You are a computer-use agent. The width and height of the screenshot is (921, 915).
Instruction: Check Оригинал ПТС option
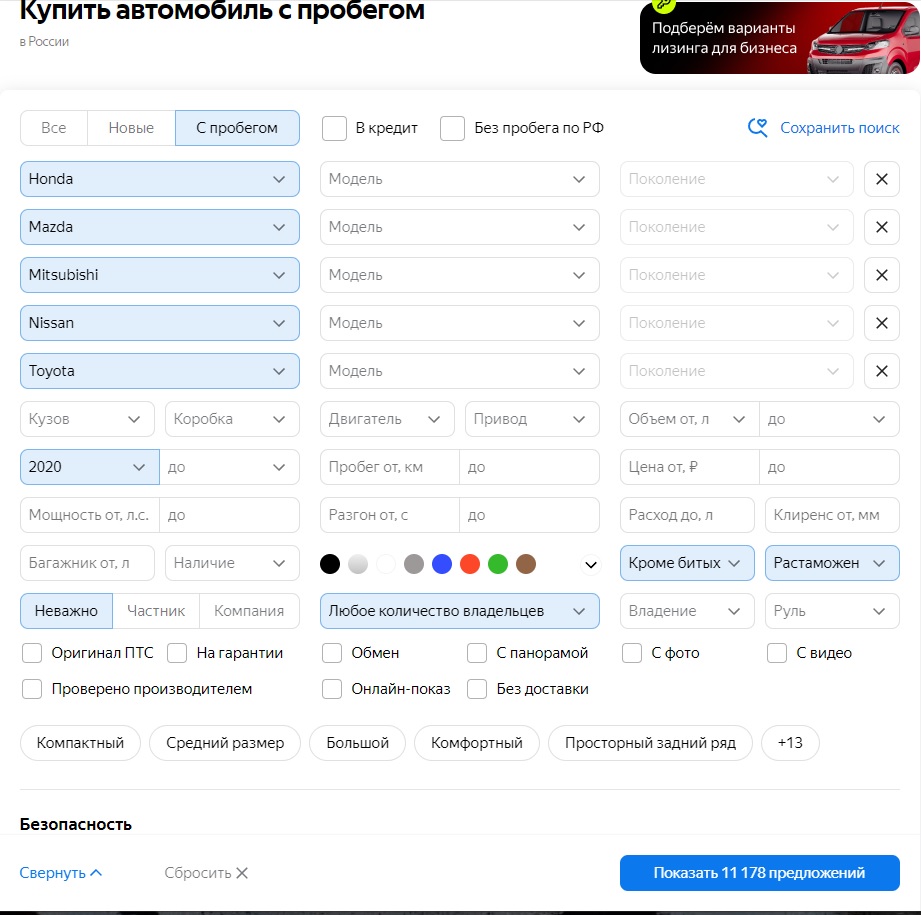(x=32, y=652)
